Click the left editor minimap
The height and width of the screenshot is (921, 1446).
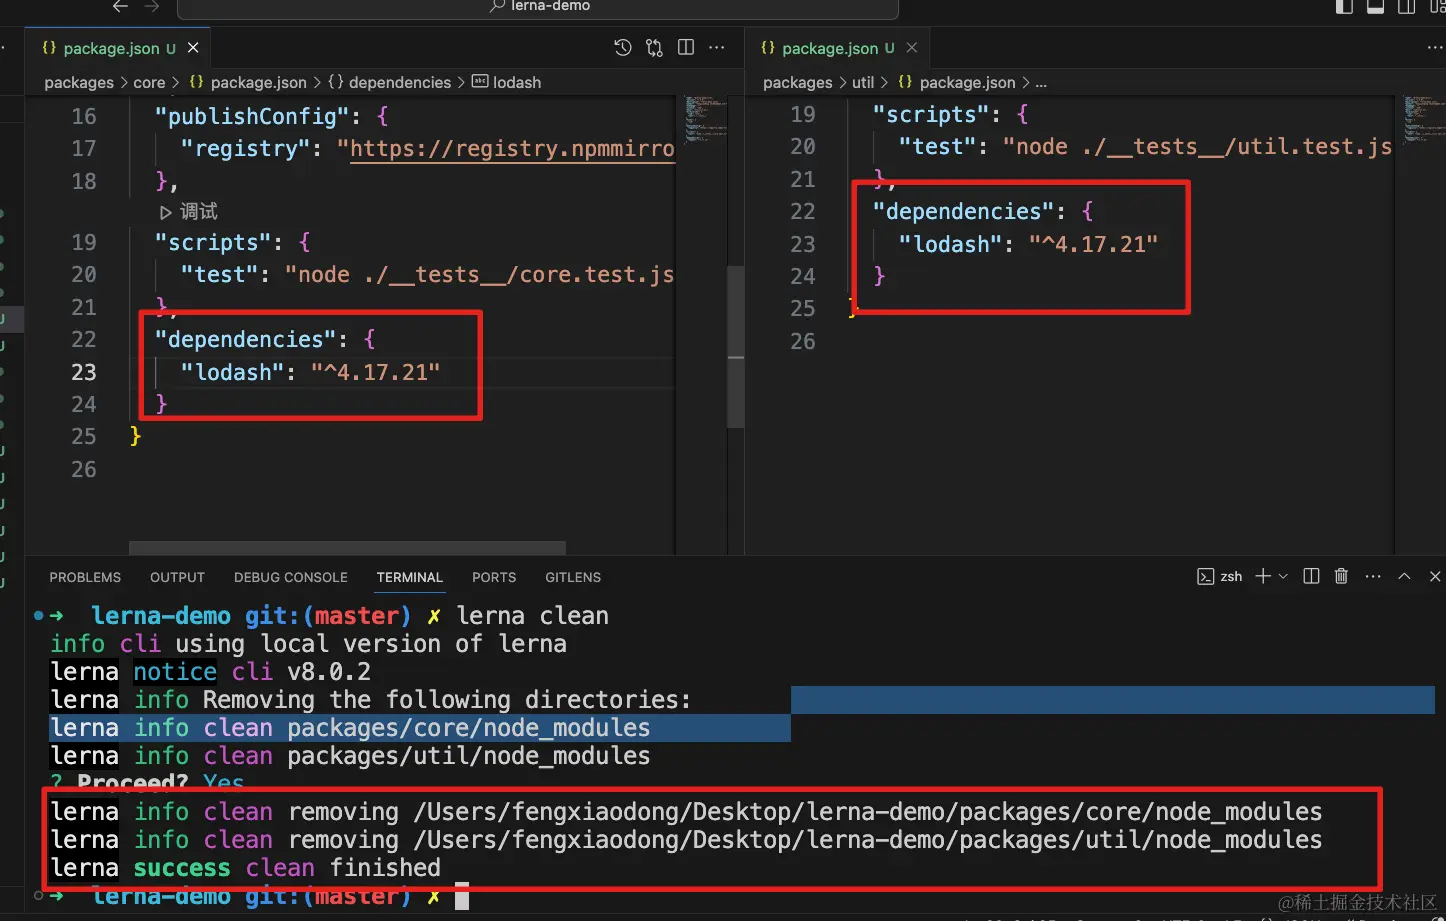(705, 120)
